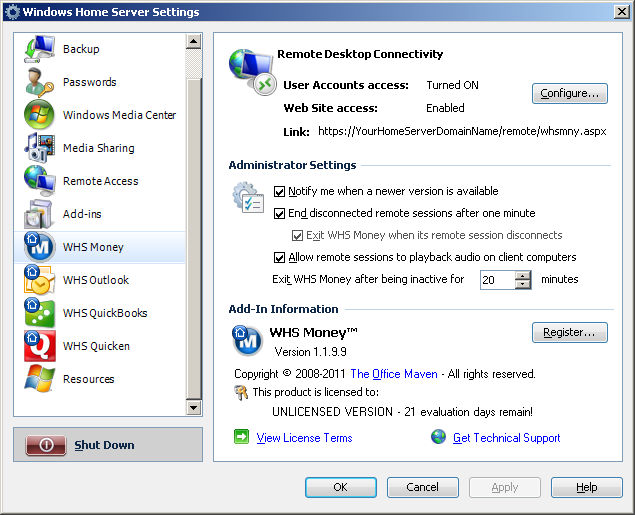Viewport: 635px width, 515px height.
Task: Click the Media Sharing icon
Action: (x=39, y=148)
